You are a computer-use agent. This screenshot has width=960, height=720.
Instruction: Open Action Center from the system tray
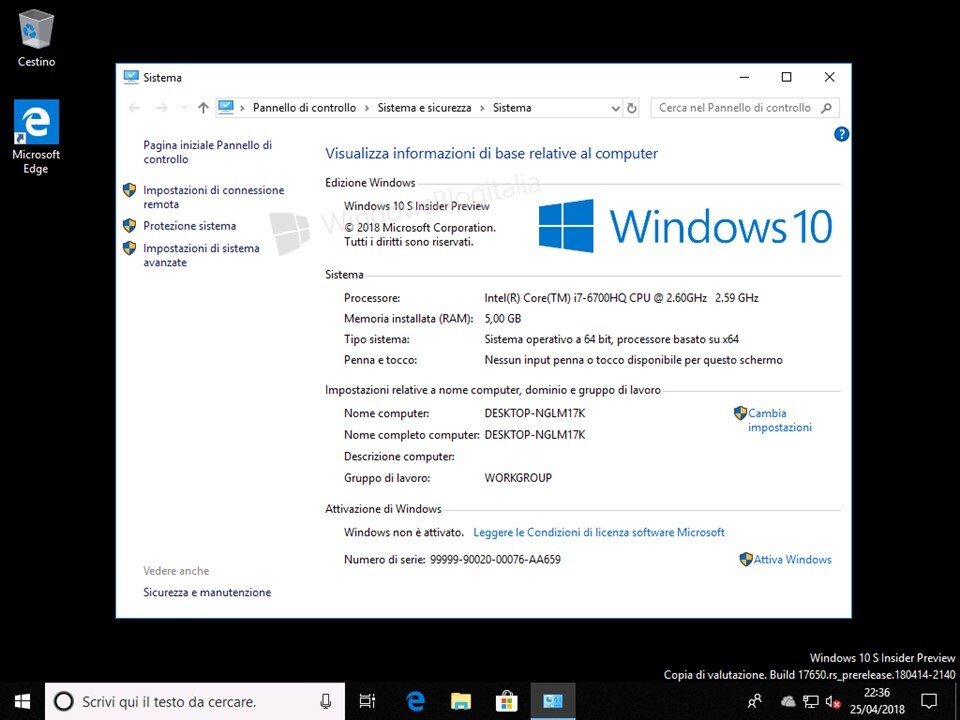point(929,701)
